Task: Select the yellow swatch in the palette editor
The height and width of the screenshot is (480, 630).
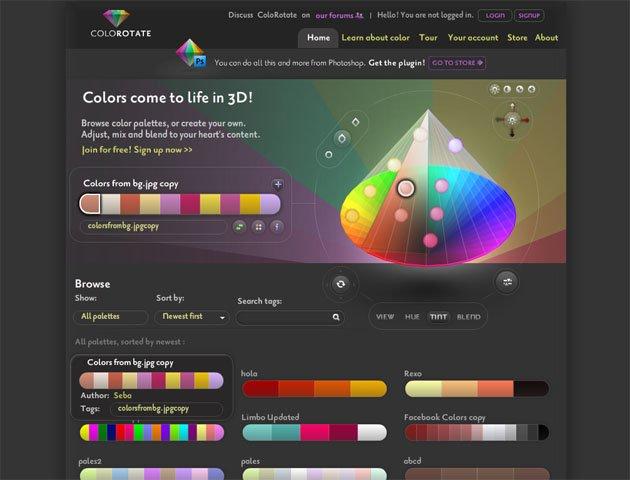Action: (x=210, y=204)
